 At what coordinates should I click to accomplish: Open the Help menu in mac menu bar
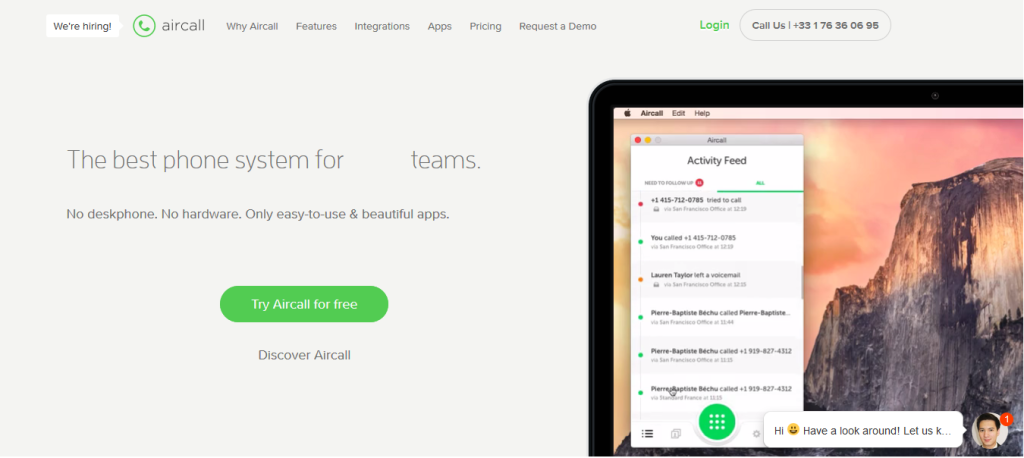(x=701, y=113)
